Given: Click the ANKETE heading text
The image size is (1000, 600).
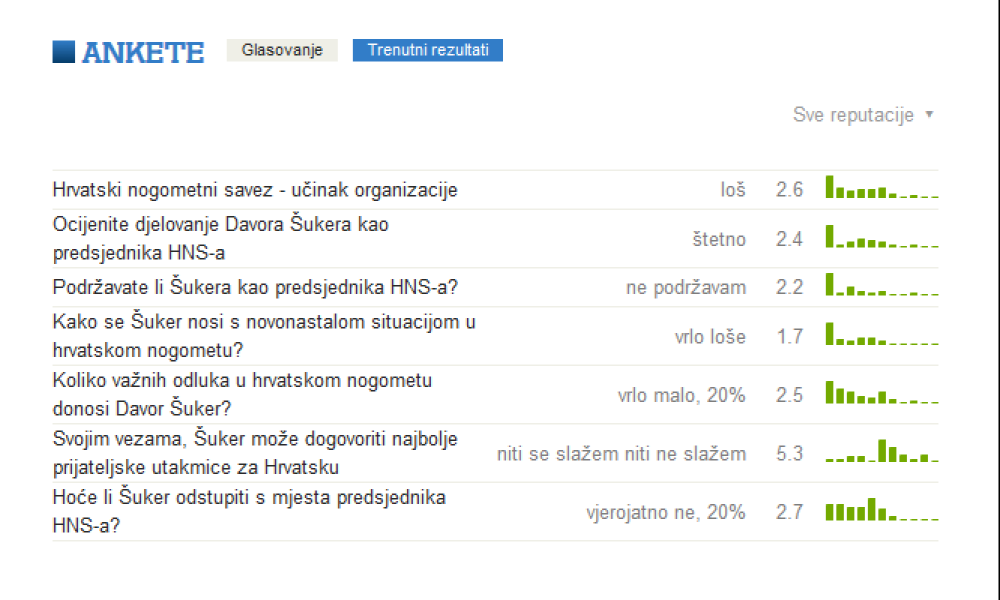Looking at the screenshot, I should (x=143, y=52).
